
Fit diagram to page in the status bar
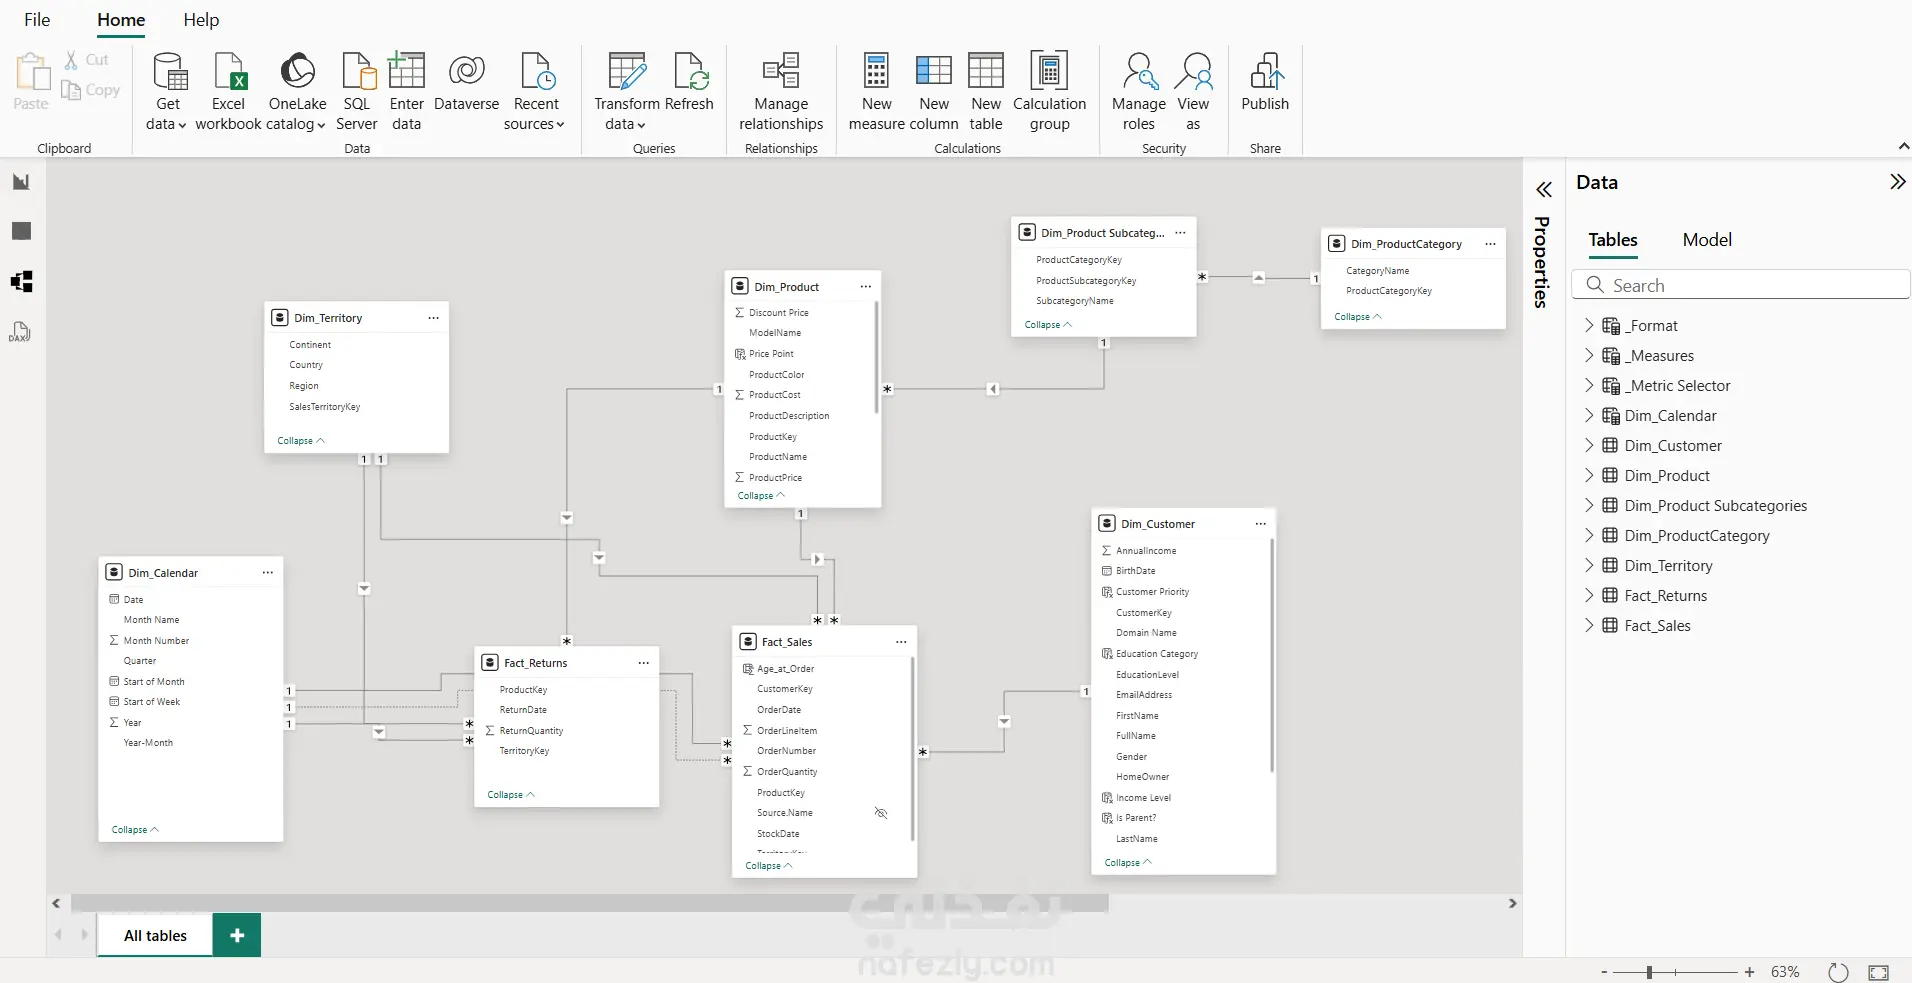[x=1879, y=972]
